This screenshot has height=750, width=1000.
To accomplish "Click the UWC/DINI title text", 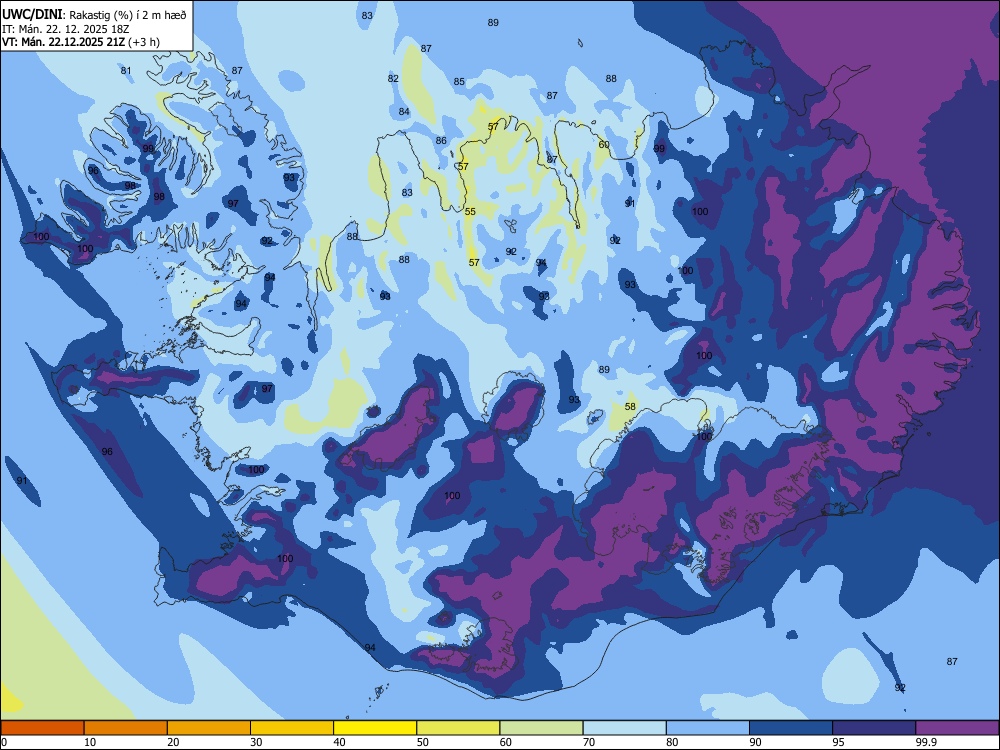I will click(x=32, y=15).
